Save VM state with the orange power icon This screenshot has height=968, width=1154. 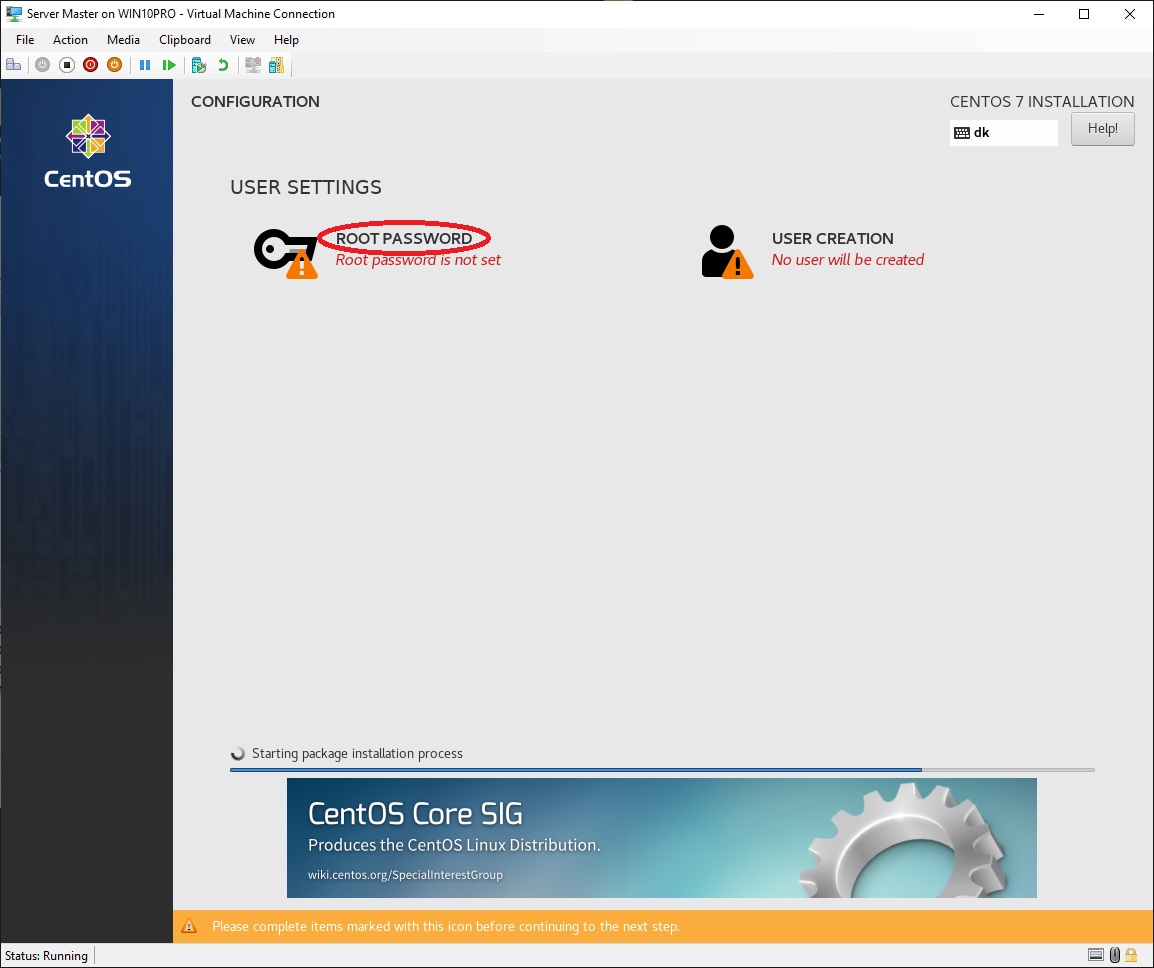pos(114,65)
